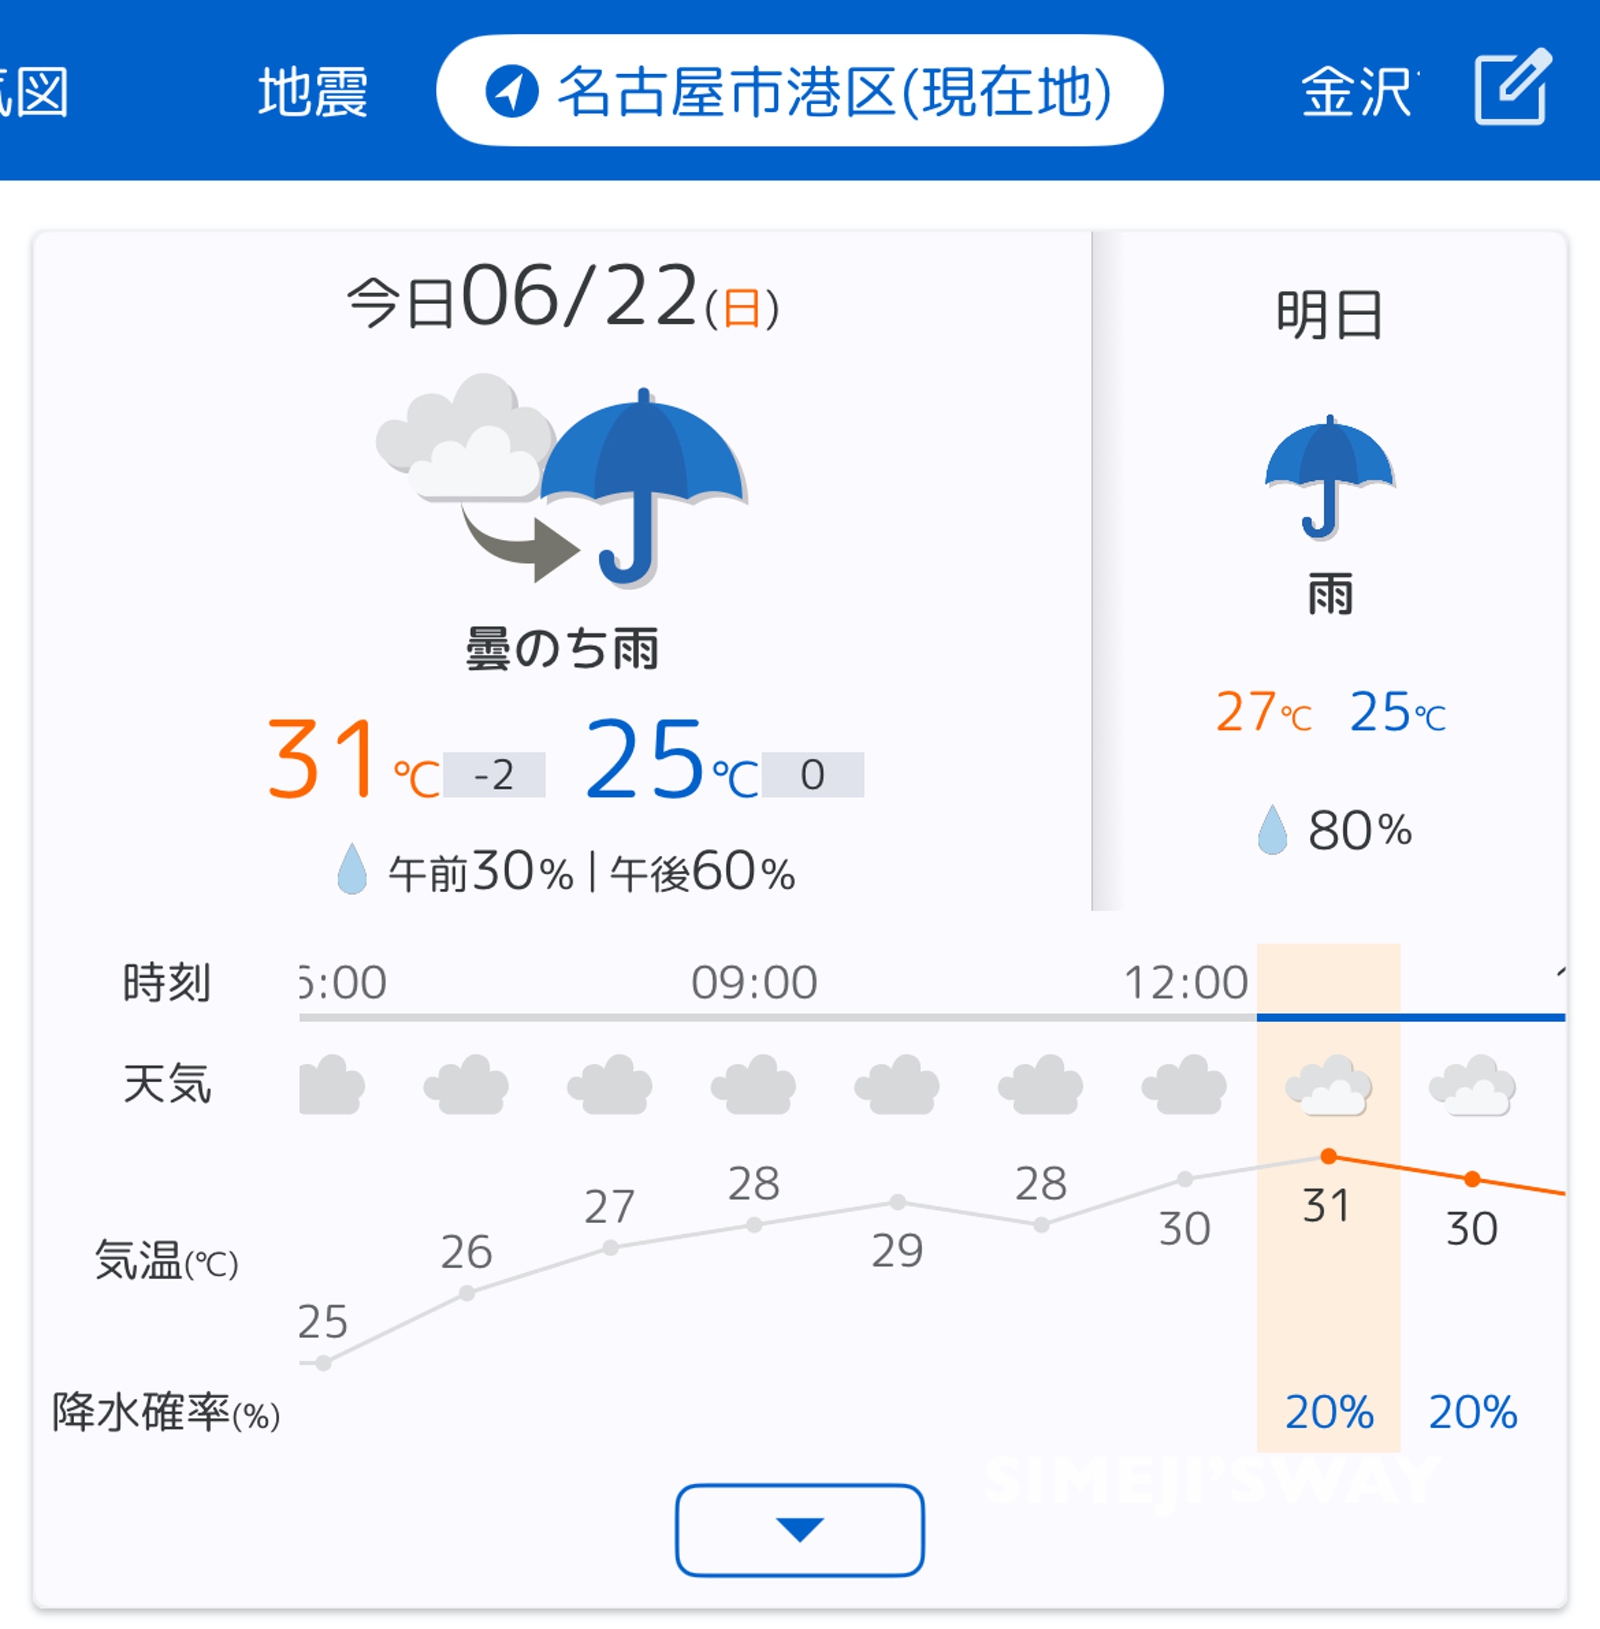The height and width of the screenshot is (1629, 1600).
Task: Tap the 31 temperature point on graph
Action: (x=1328, y=1156)
